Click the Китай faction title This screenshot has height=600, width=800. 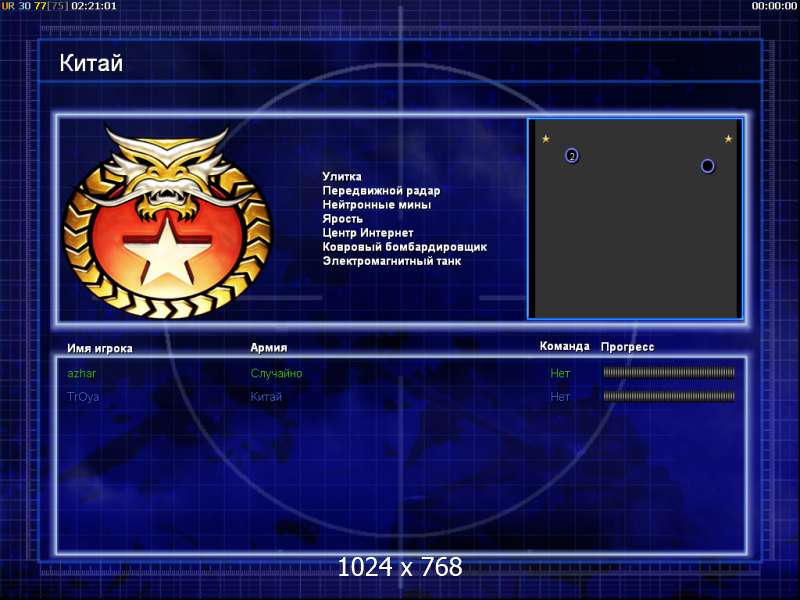coord(91,63)
